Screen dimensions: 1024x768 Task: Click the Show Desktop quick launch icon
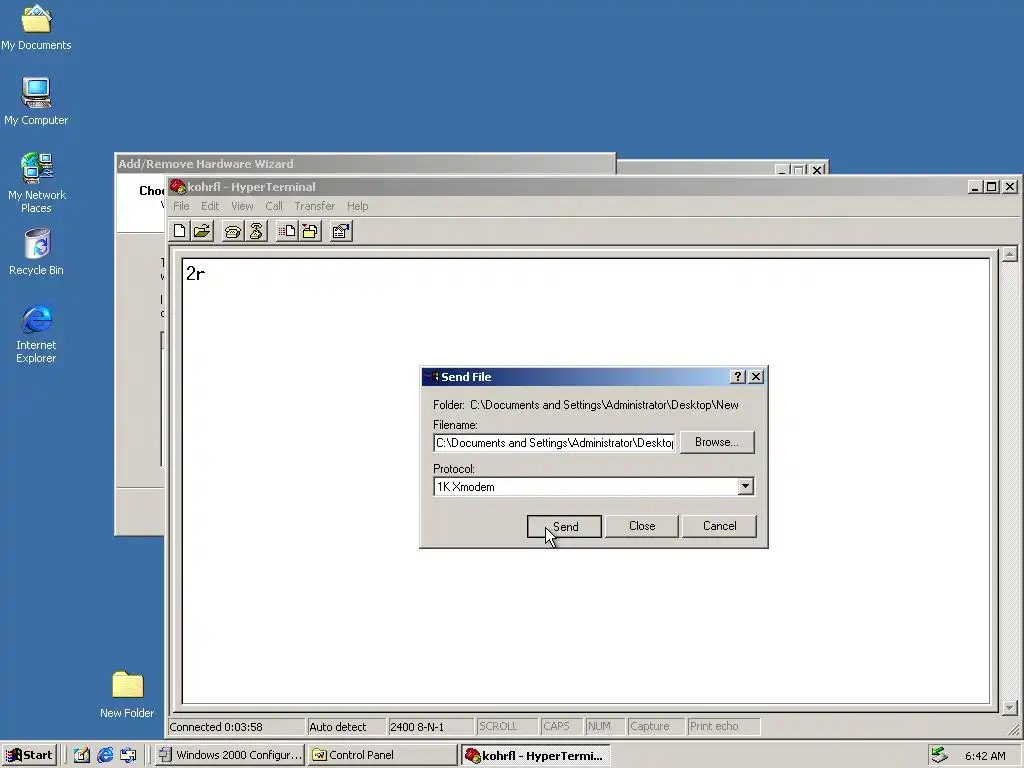coord(82,755)
